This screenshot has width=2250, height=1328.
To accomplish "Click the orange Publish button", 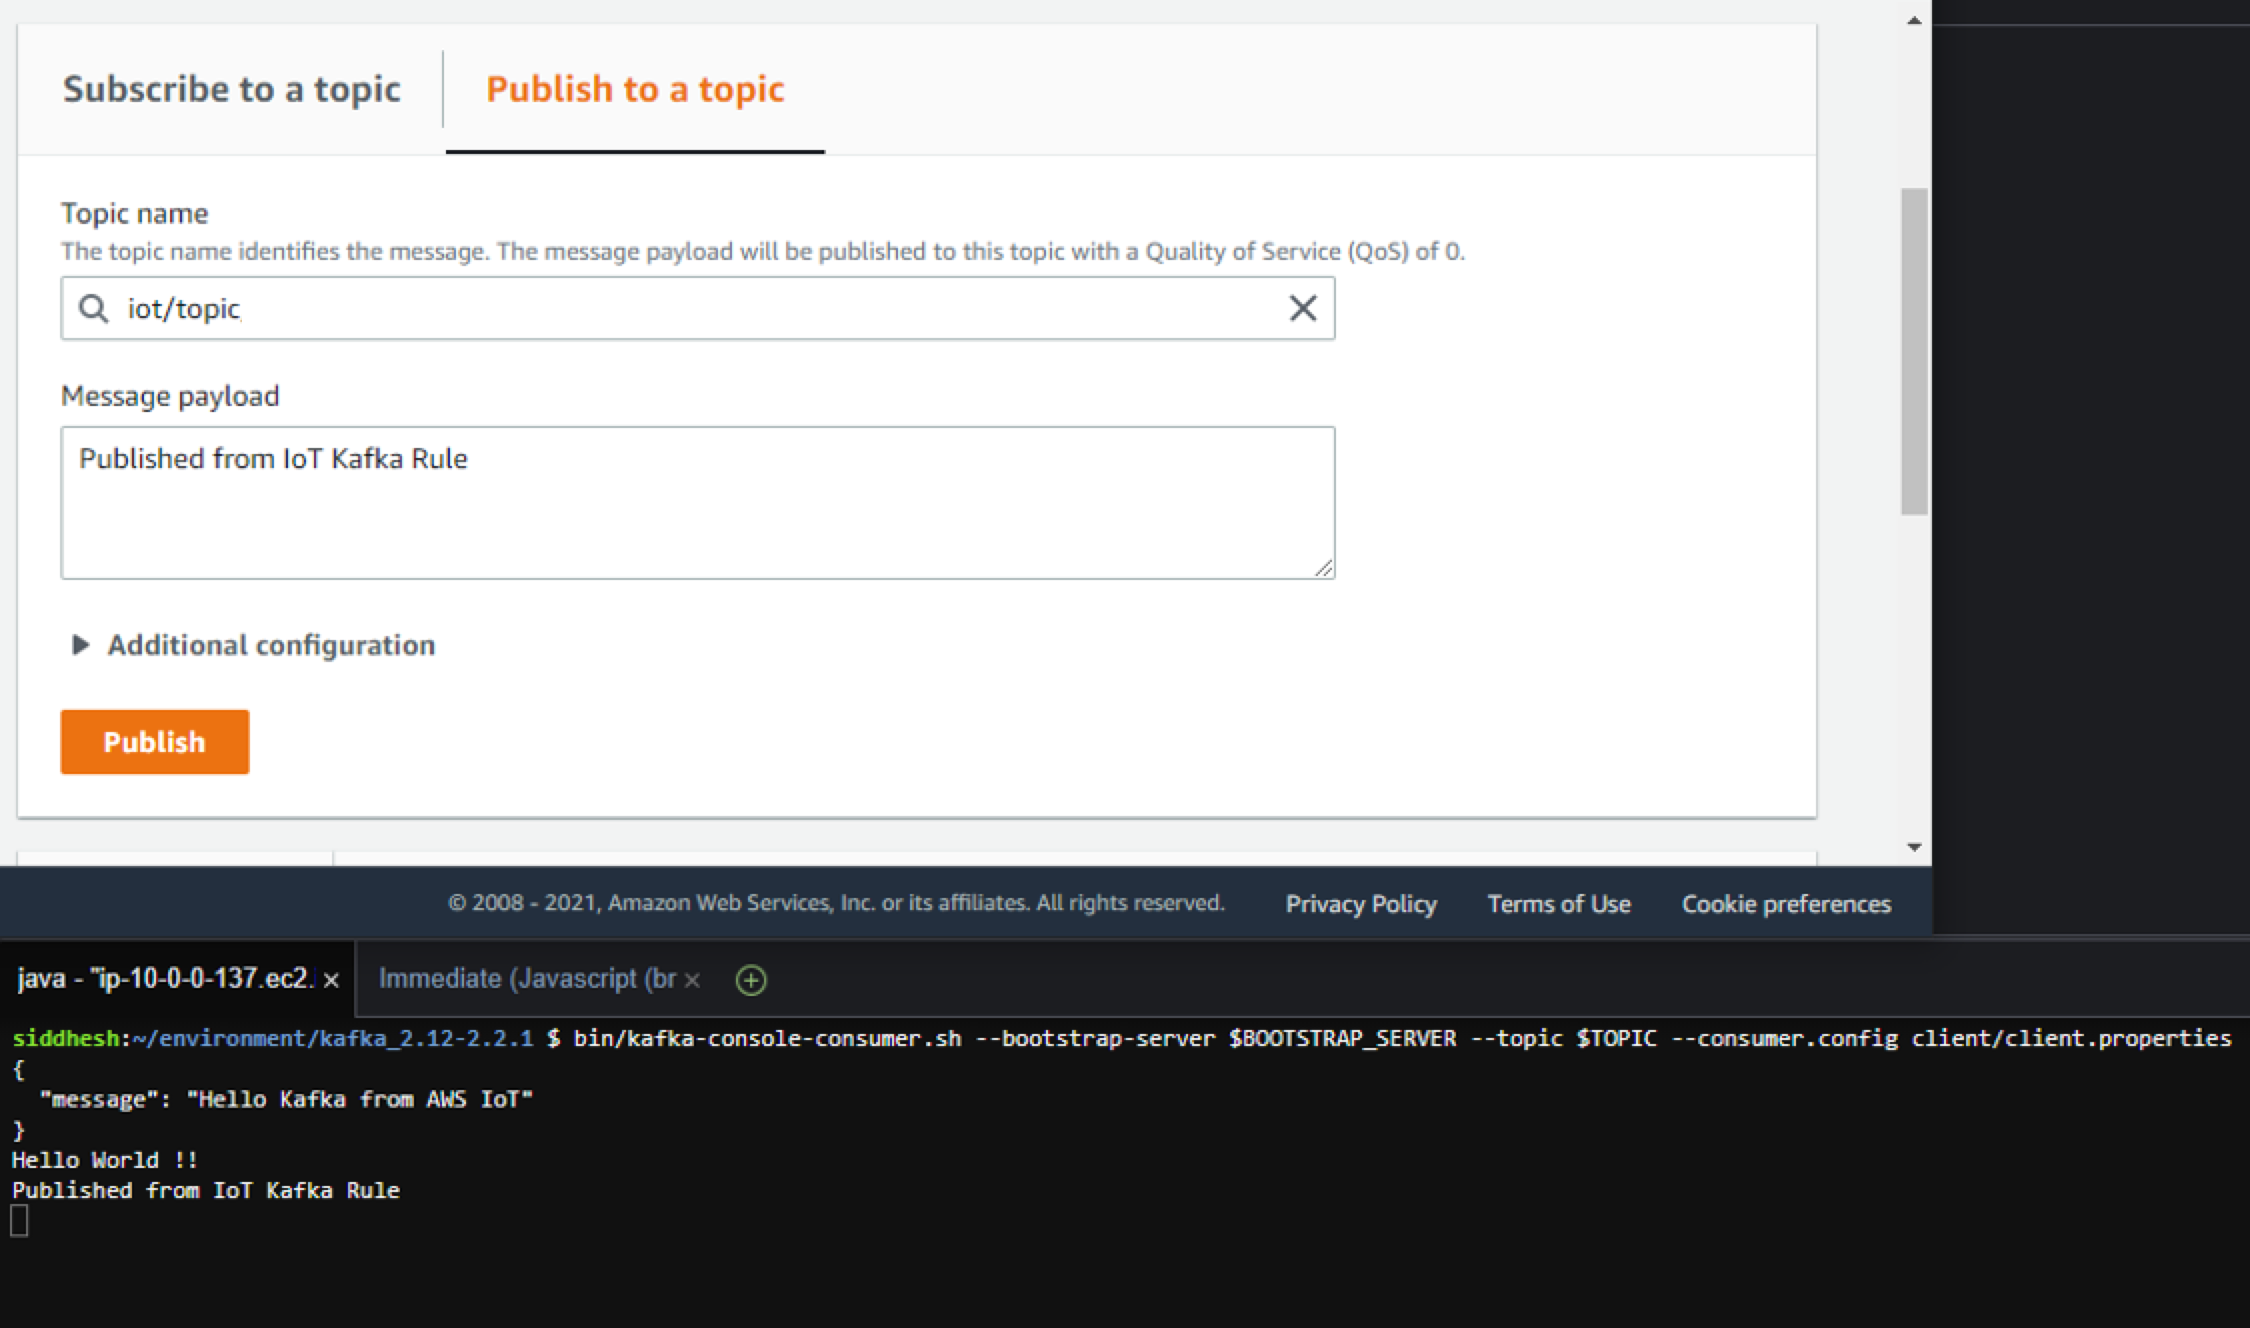I will [155, 742].
